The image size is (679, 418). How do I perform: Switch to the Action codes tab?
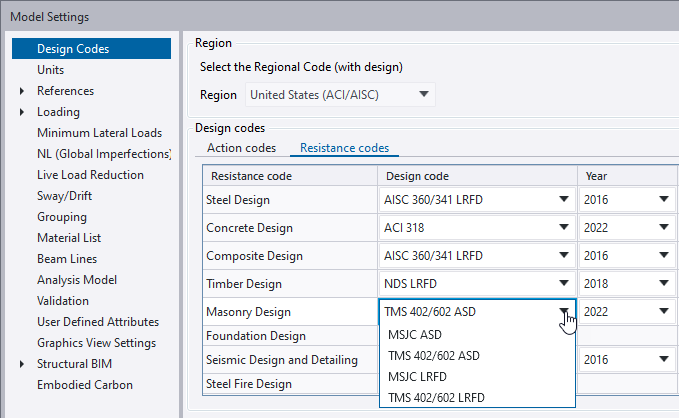click(241, 148)
